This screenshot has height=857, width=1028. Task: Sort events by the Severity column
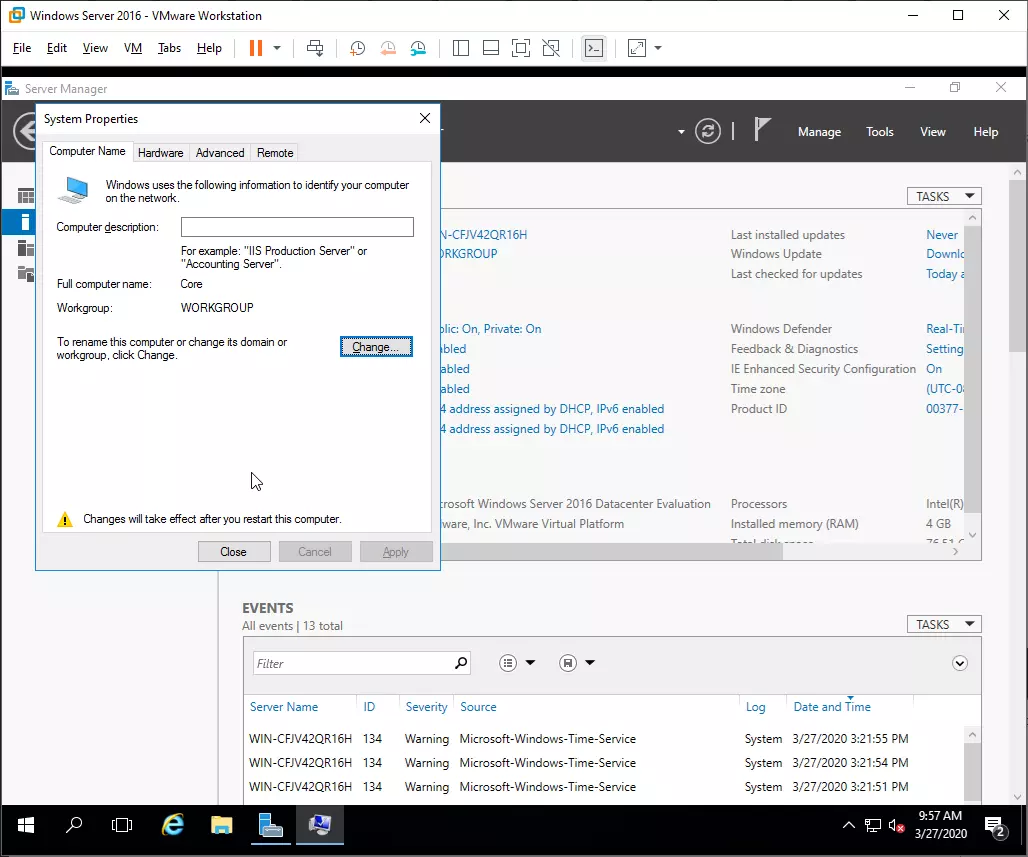(426, 707)
